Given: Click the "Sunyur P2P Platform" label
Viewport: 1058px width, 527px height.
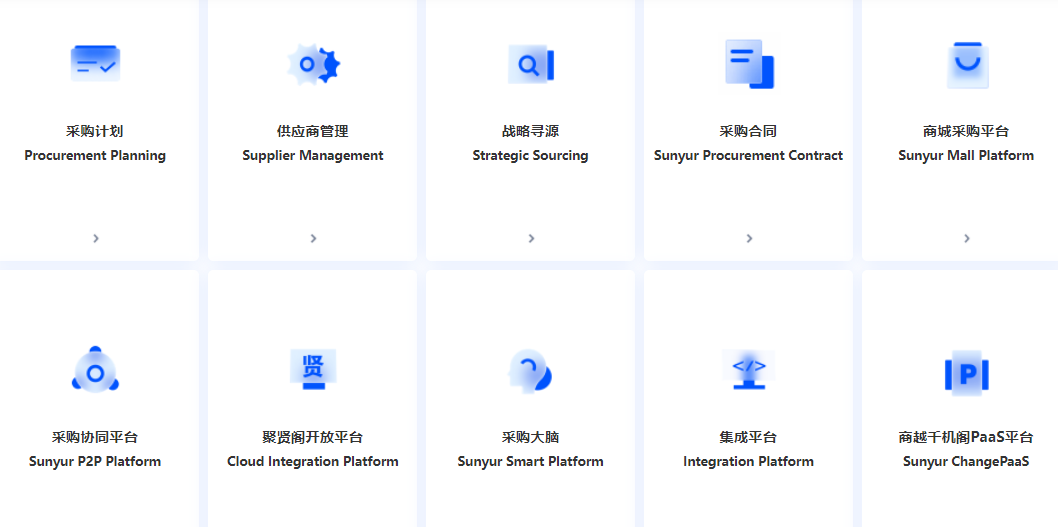Looking at the screenshot, I should (x=95, y=462).
